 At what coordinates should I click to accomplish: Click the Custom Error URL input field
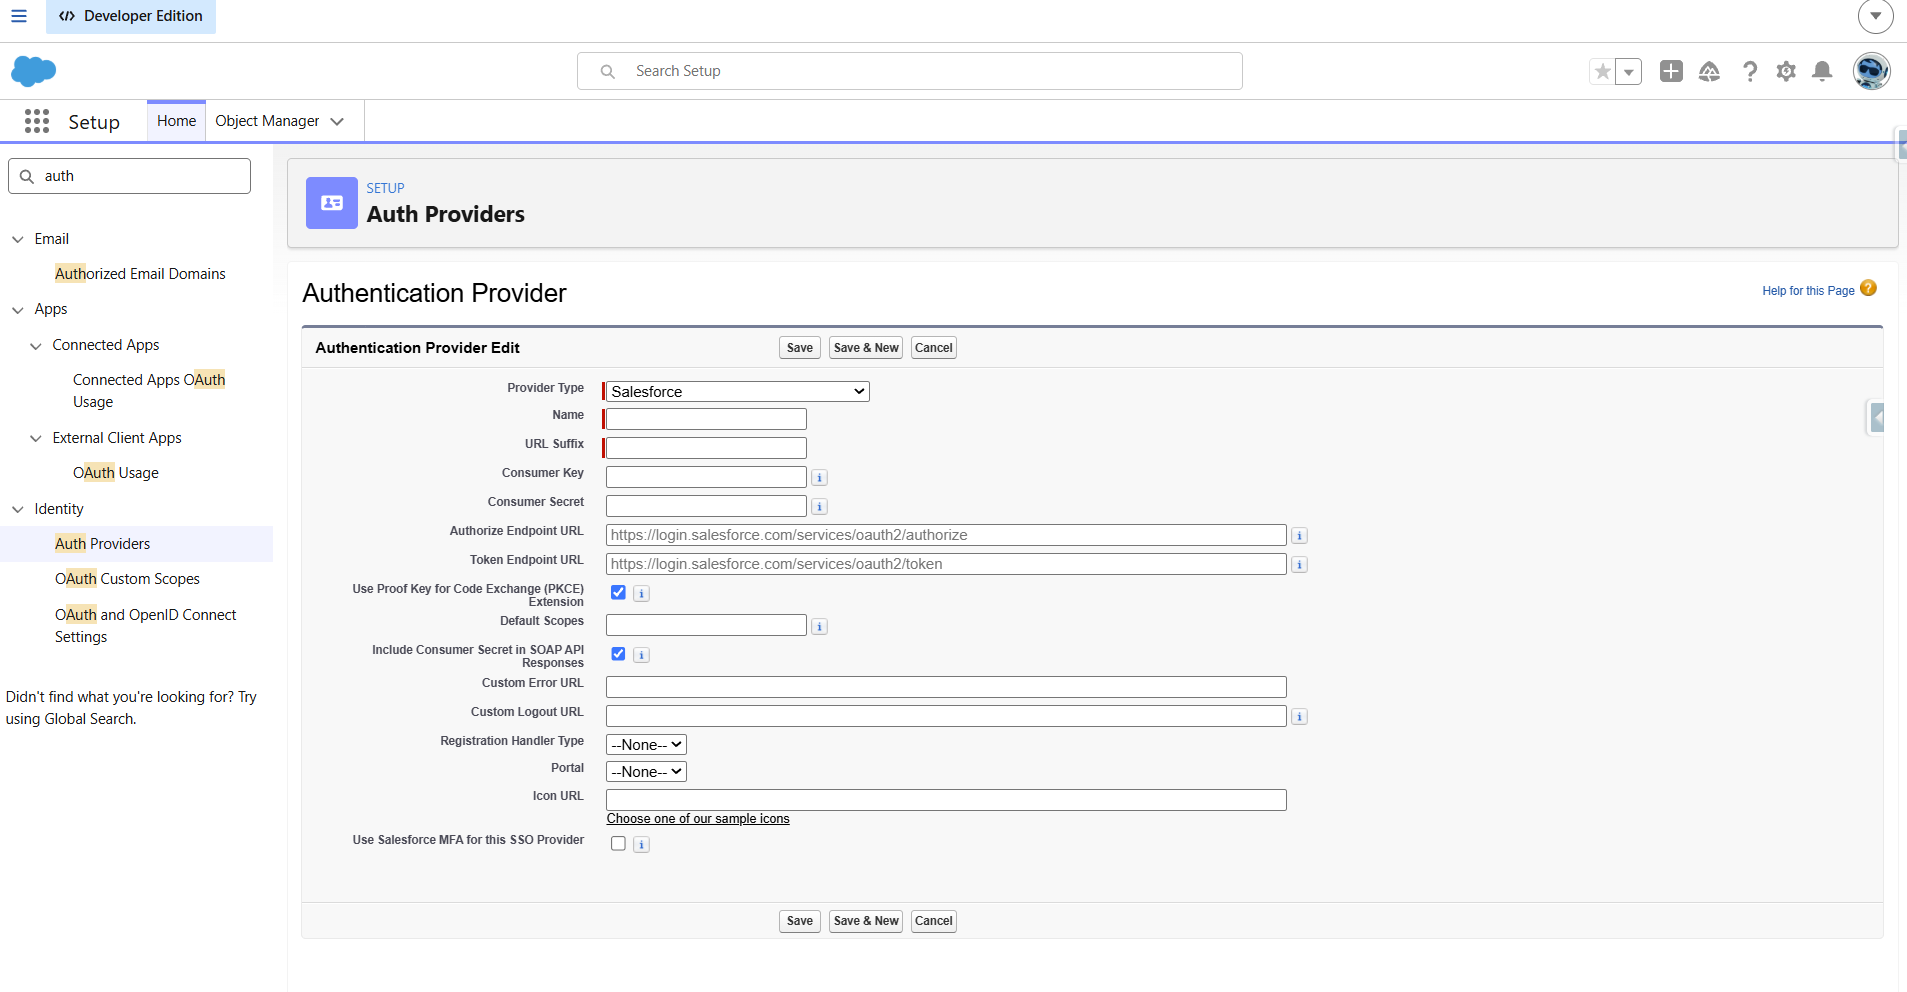point(946,687)
